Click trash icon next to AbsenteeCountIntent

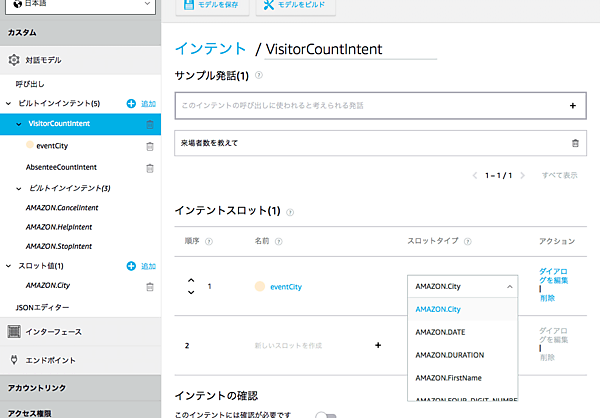coord(150,167)
